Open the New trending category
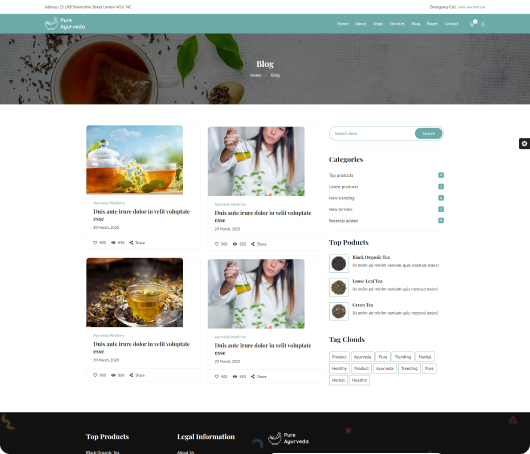The width and height of the screenshot is (530, 454). click(342, 198)
